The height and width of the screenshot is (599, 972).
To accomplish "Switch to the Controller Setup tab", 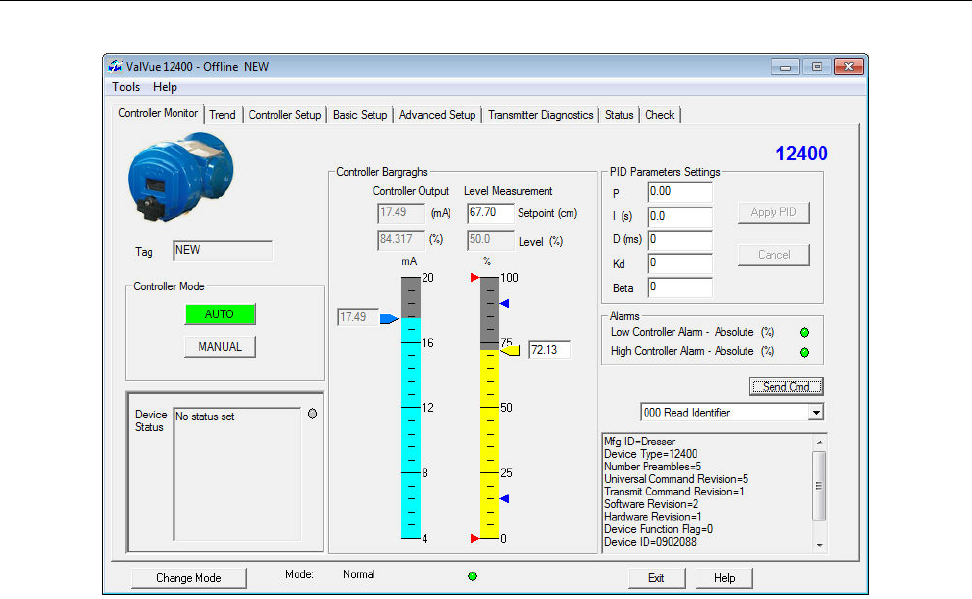I will pyautogui.click(x=285, y=115).
